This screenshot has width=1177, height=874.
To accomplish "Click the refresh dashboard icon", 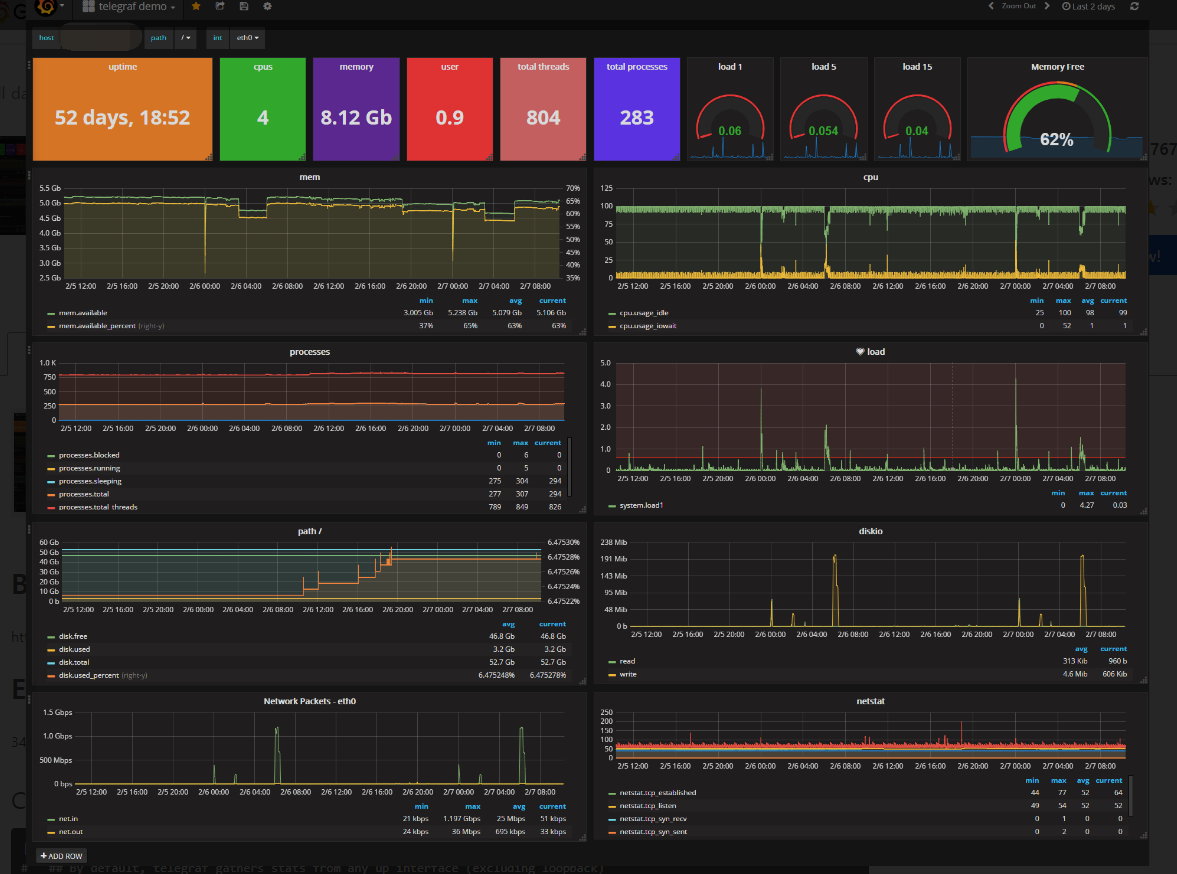I will [x=1134, y=6].
